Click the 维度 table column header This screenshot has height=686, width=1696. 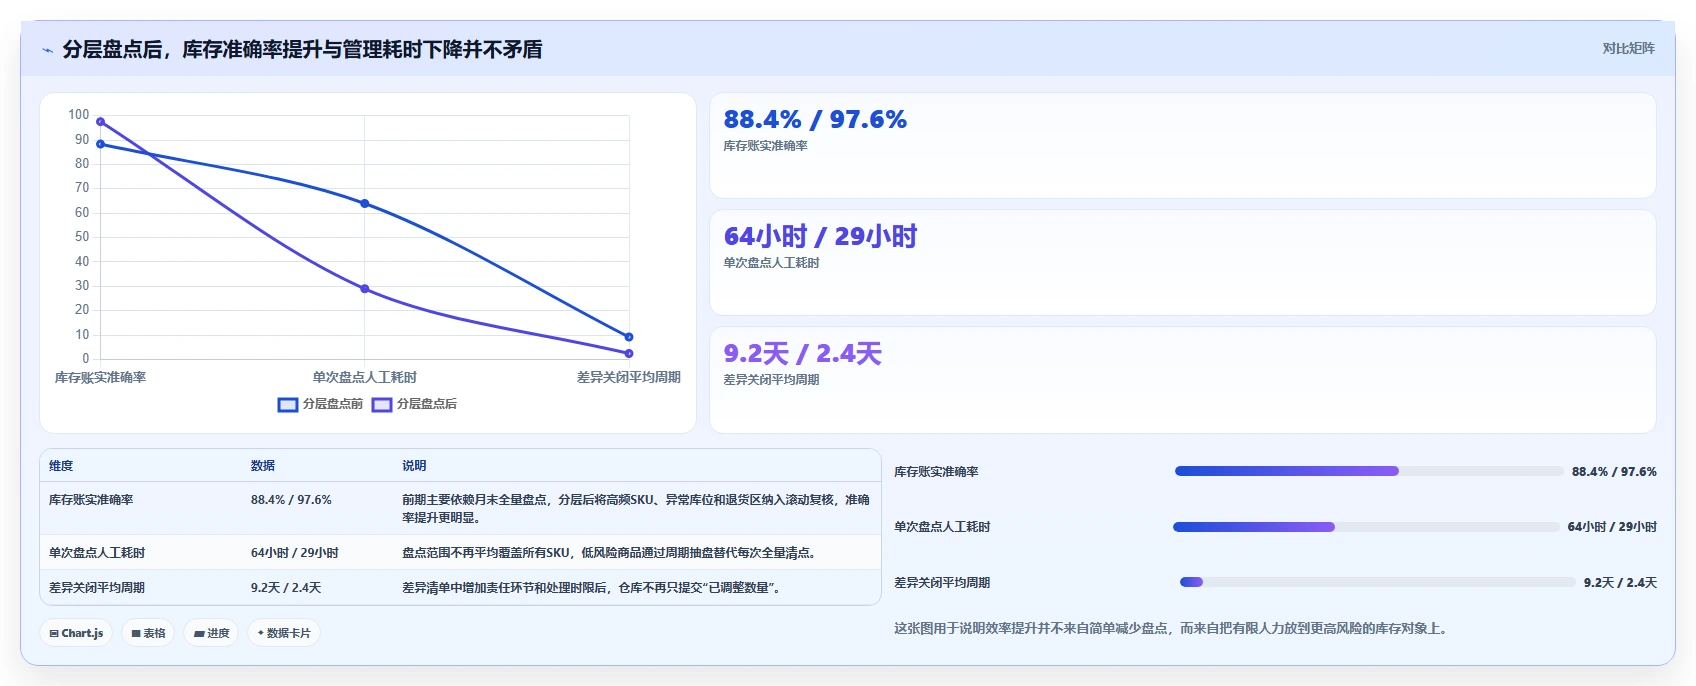(61, 466)
